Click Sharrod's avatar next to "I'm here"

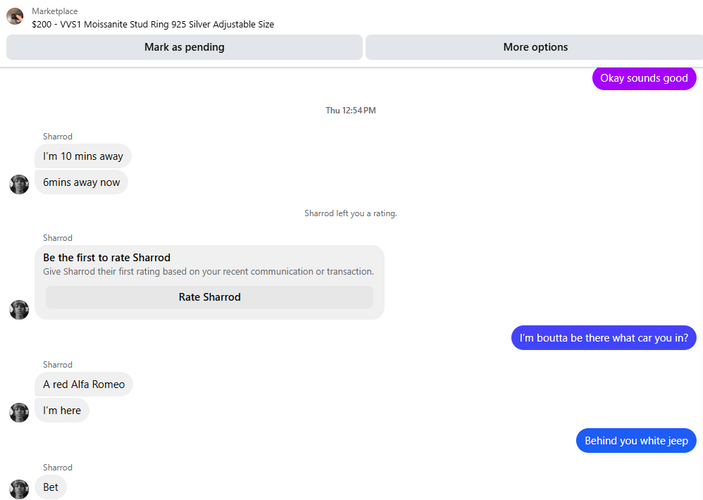click(x=19, y=412)
